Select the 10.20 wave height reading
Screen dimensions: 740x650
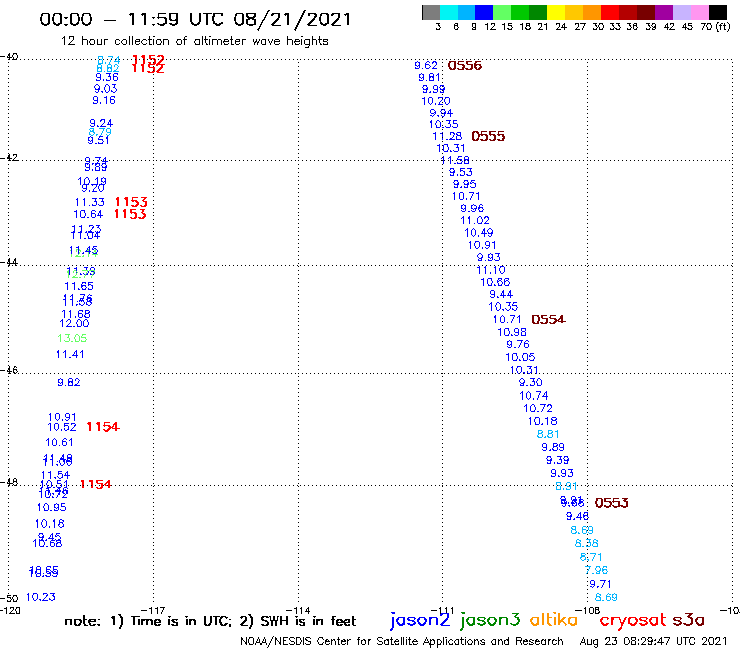(436, 101)
